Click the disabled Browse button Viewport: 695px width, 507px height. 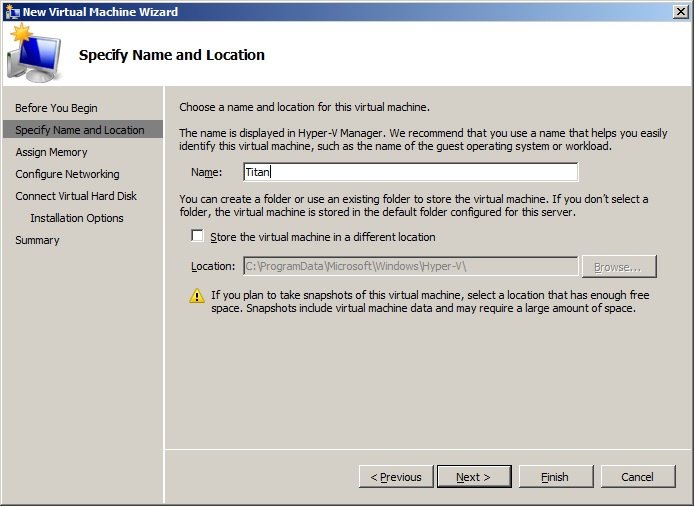point(619,266)
